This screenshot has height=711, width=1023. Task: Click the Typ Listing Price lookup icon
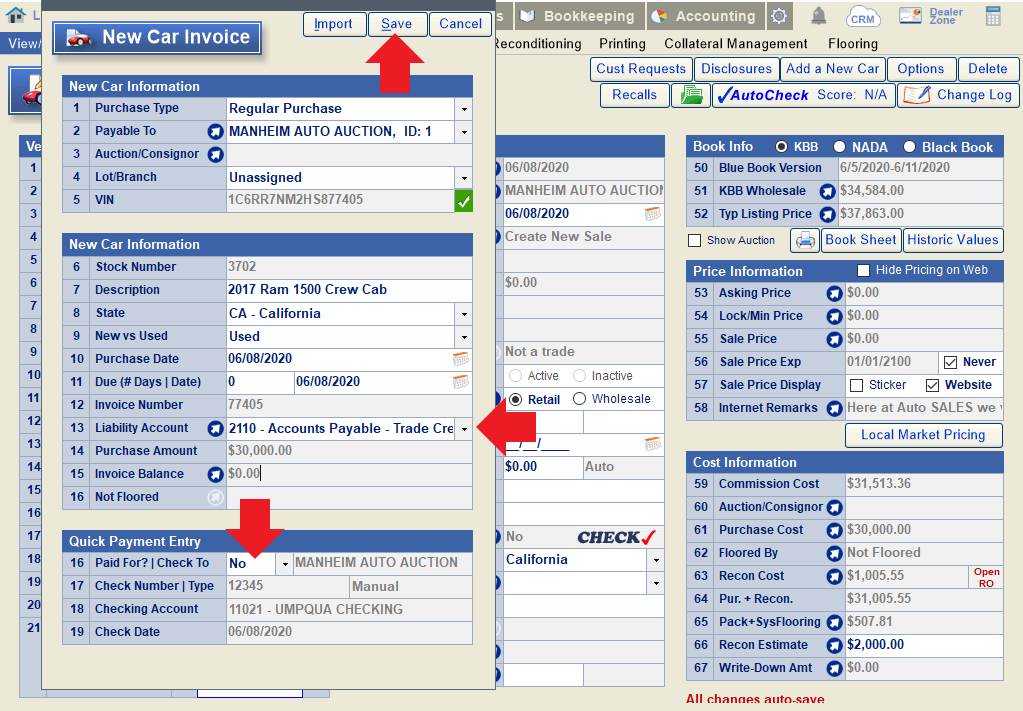coord(827,215)
